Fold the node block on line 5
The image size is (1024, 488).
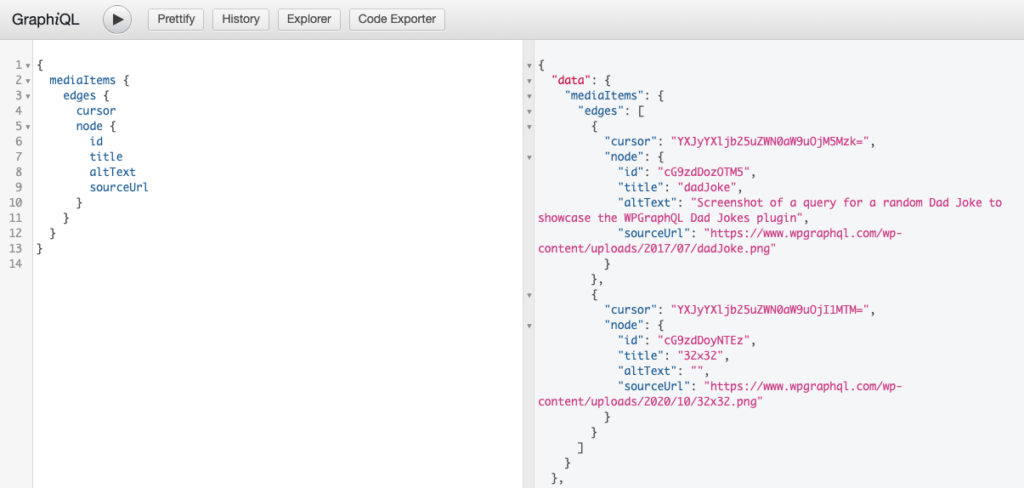pos(28,127)
